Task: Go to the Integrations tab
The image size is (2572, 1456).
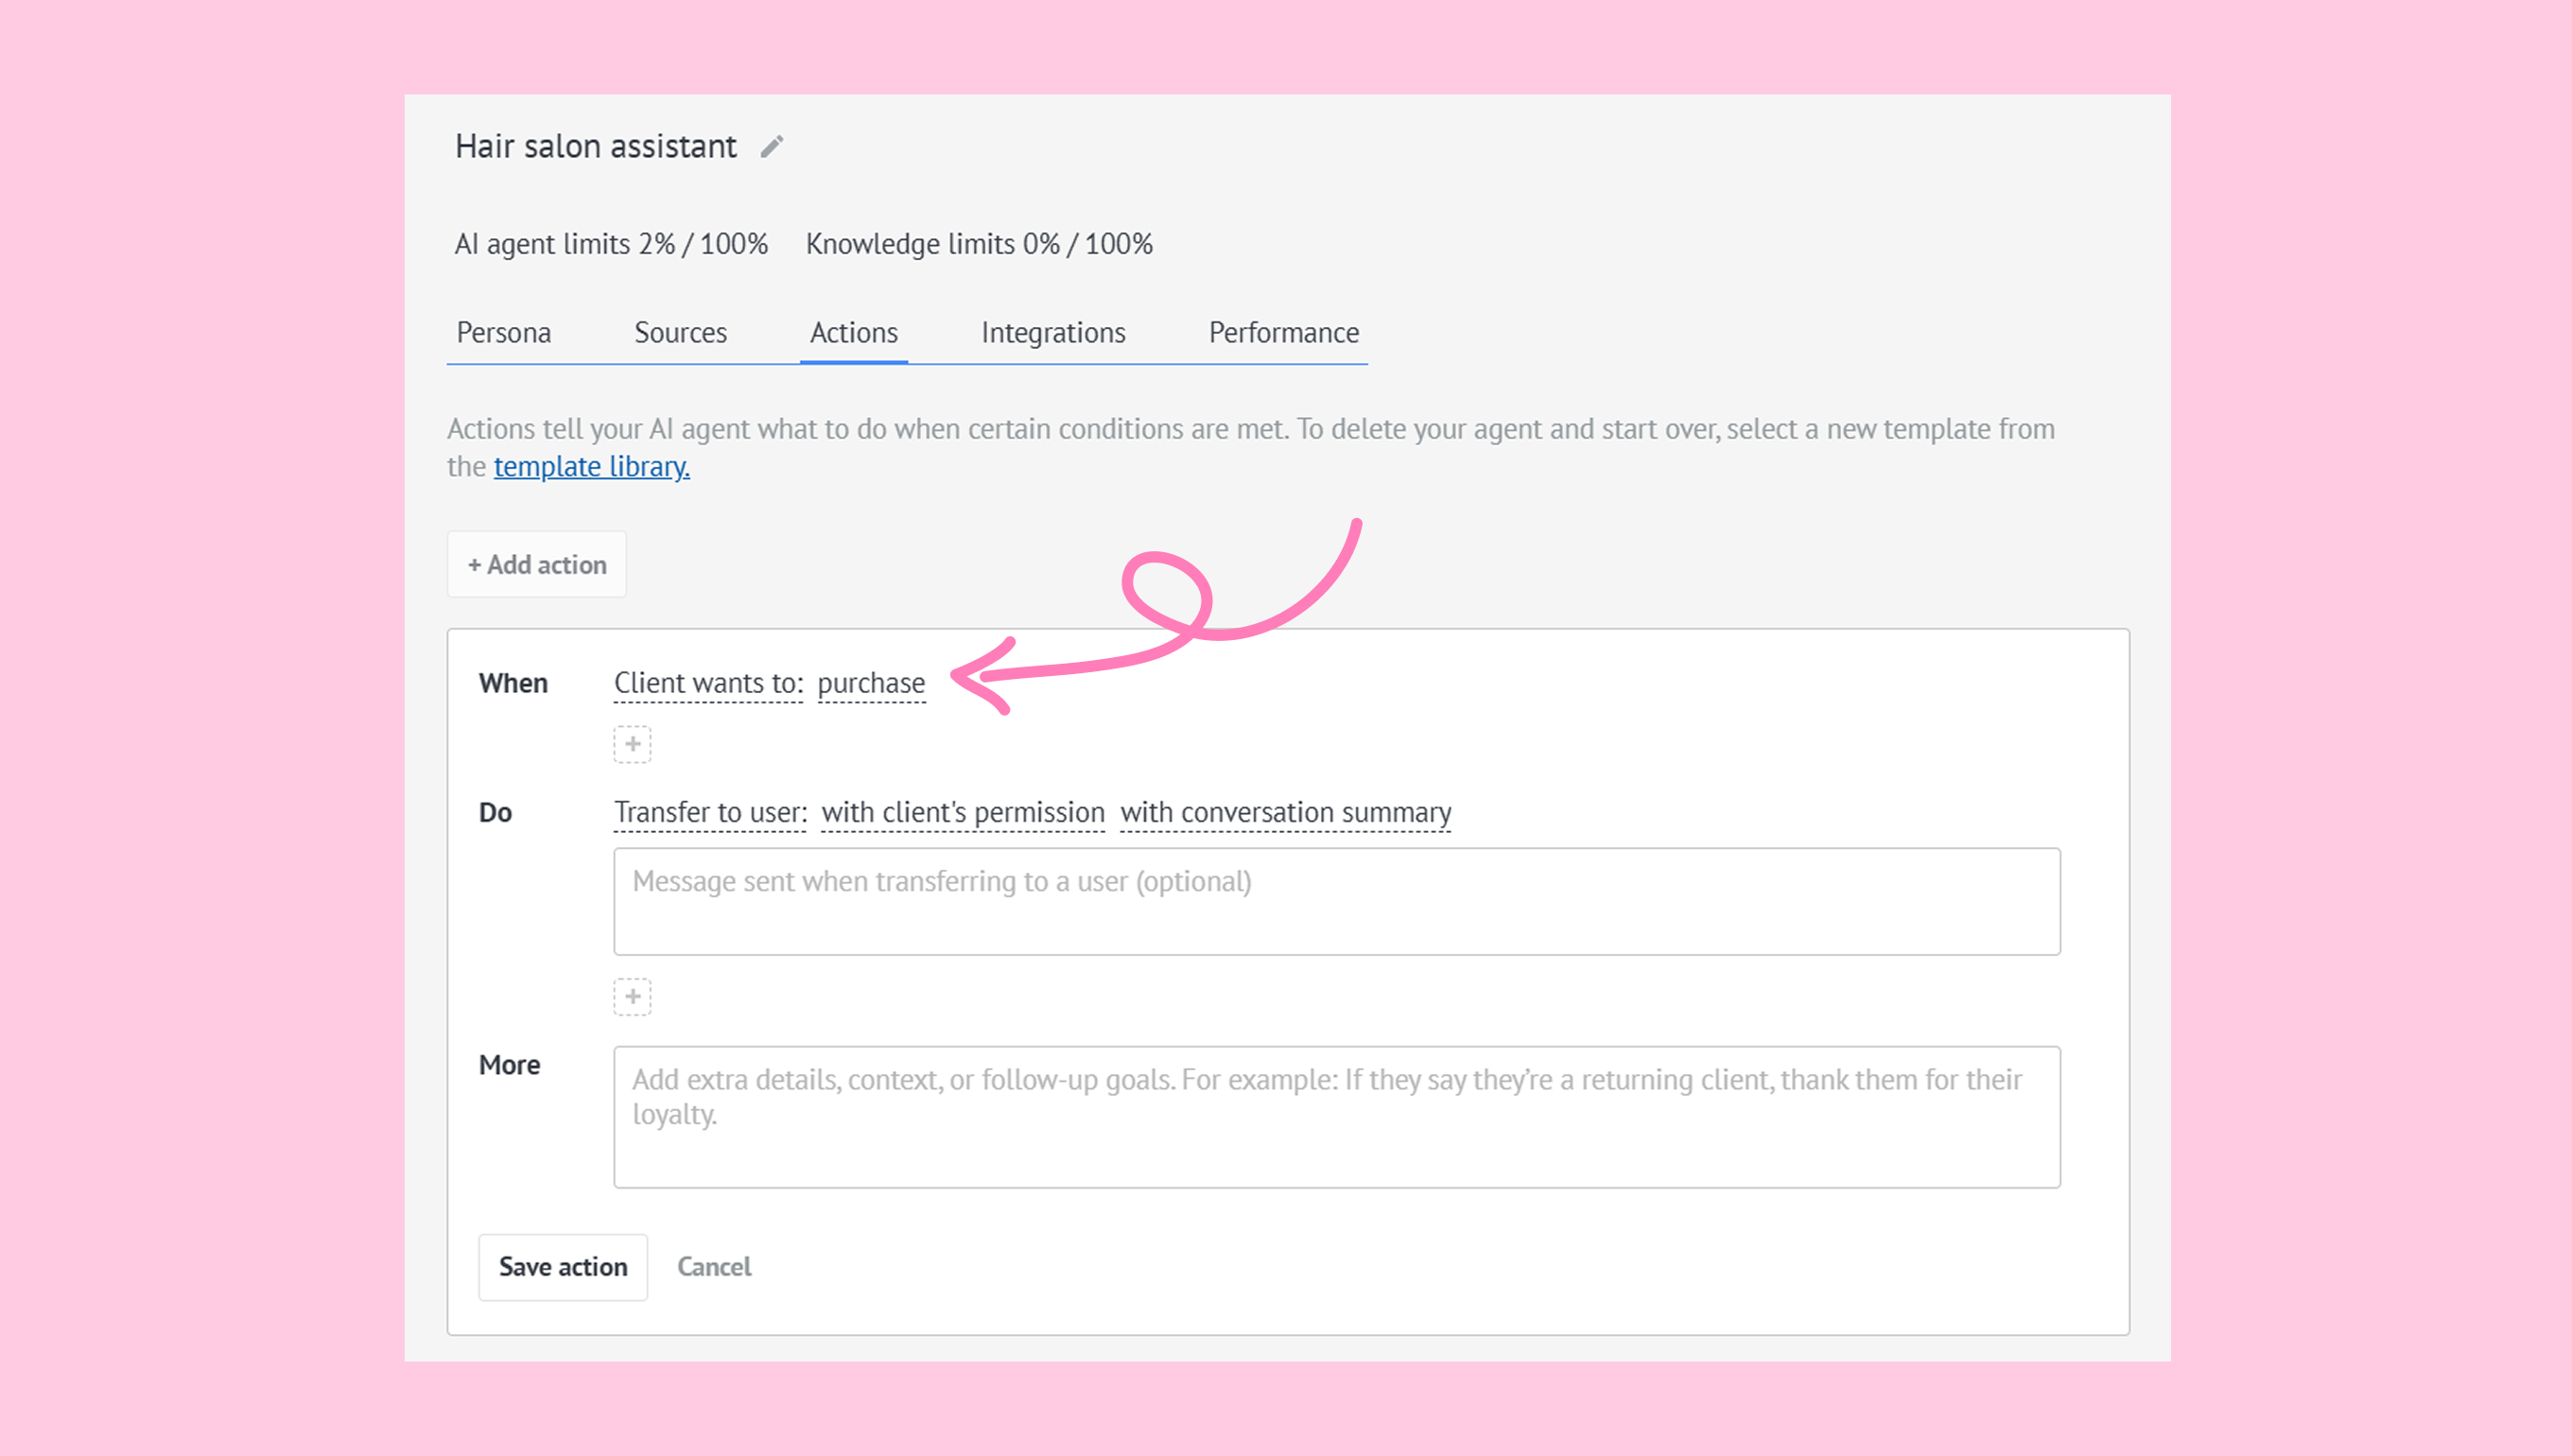Action: (1053, 333)
